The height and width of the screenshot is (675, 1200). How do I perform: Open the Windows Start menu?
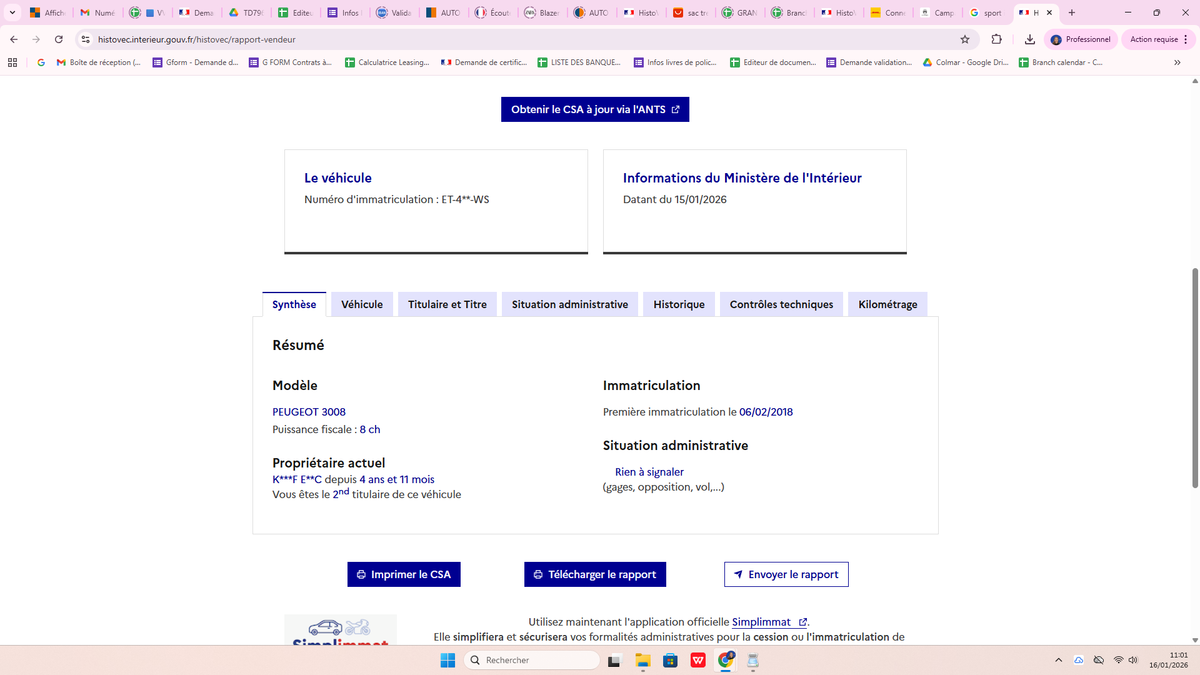point(448,660)
